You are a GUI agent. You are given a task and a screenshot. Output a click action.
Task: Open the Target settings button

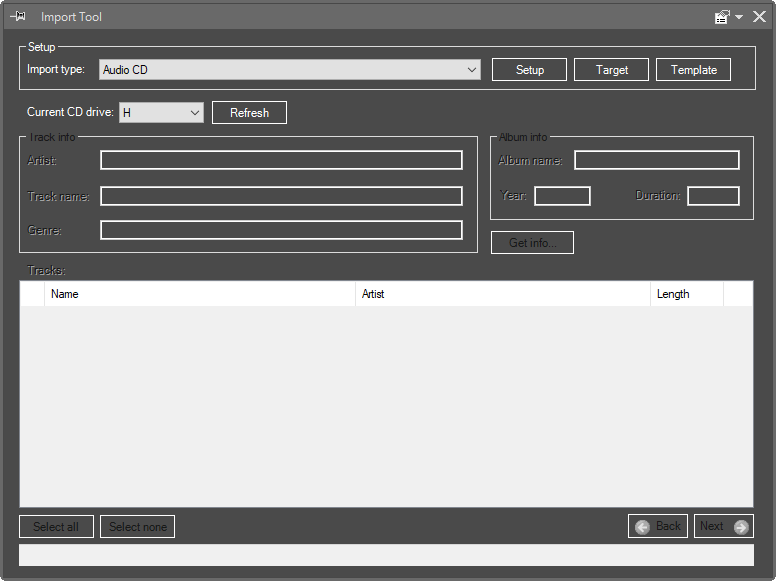(x=612, y=70)
